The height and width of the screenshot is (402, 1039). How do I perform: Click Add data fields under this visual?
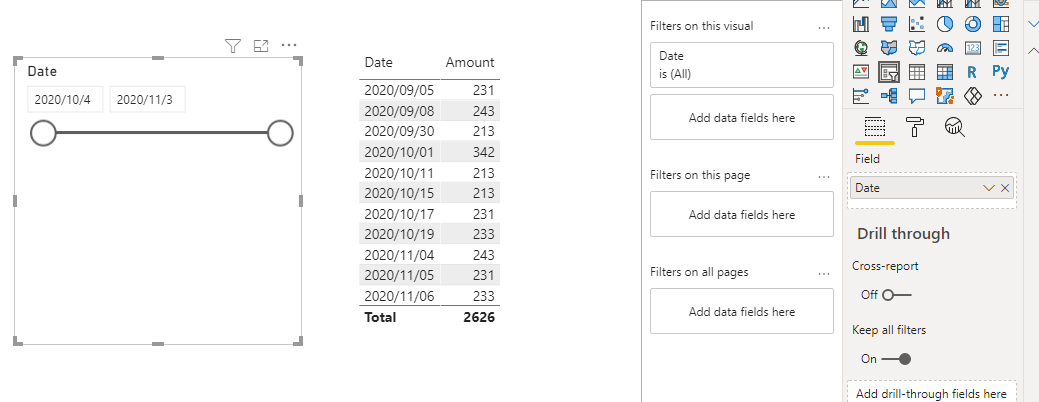[741, 117]
